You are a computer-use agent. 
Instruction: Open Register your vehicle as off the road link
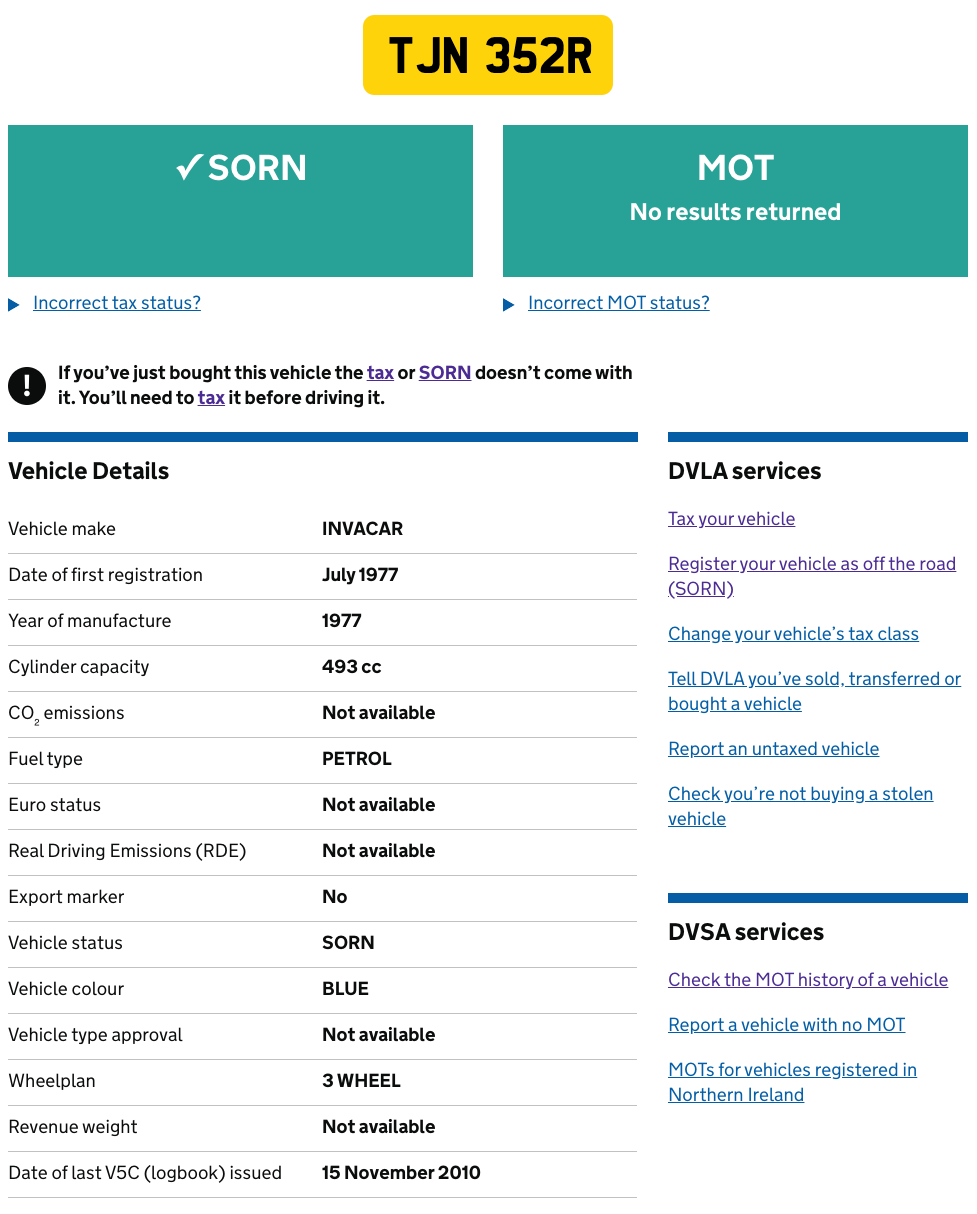(812, 576)
